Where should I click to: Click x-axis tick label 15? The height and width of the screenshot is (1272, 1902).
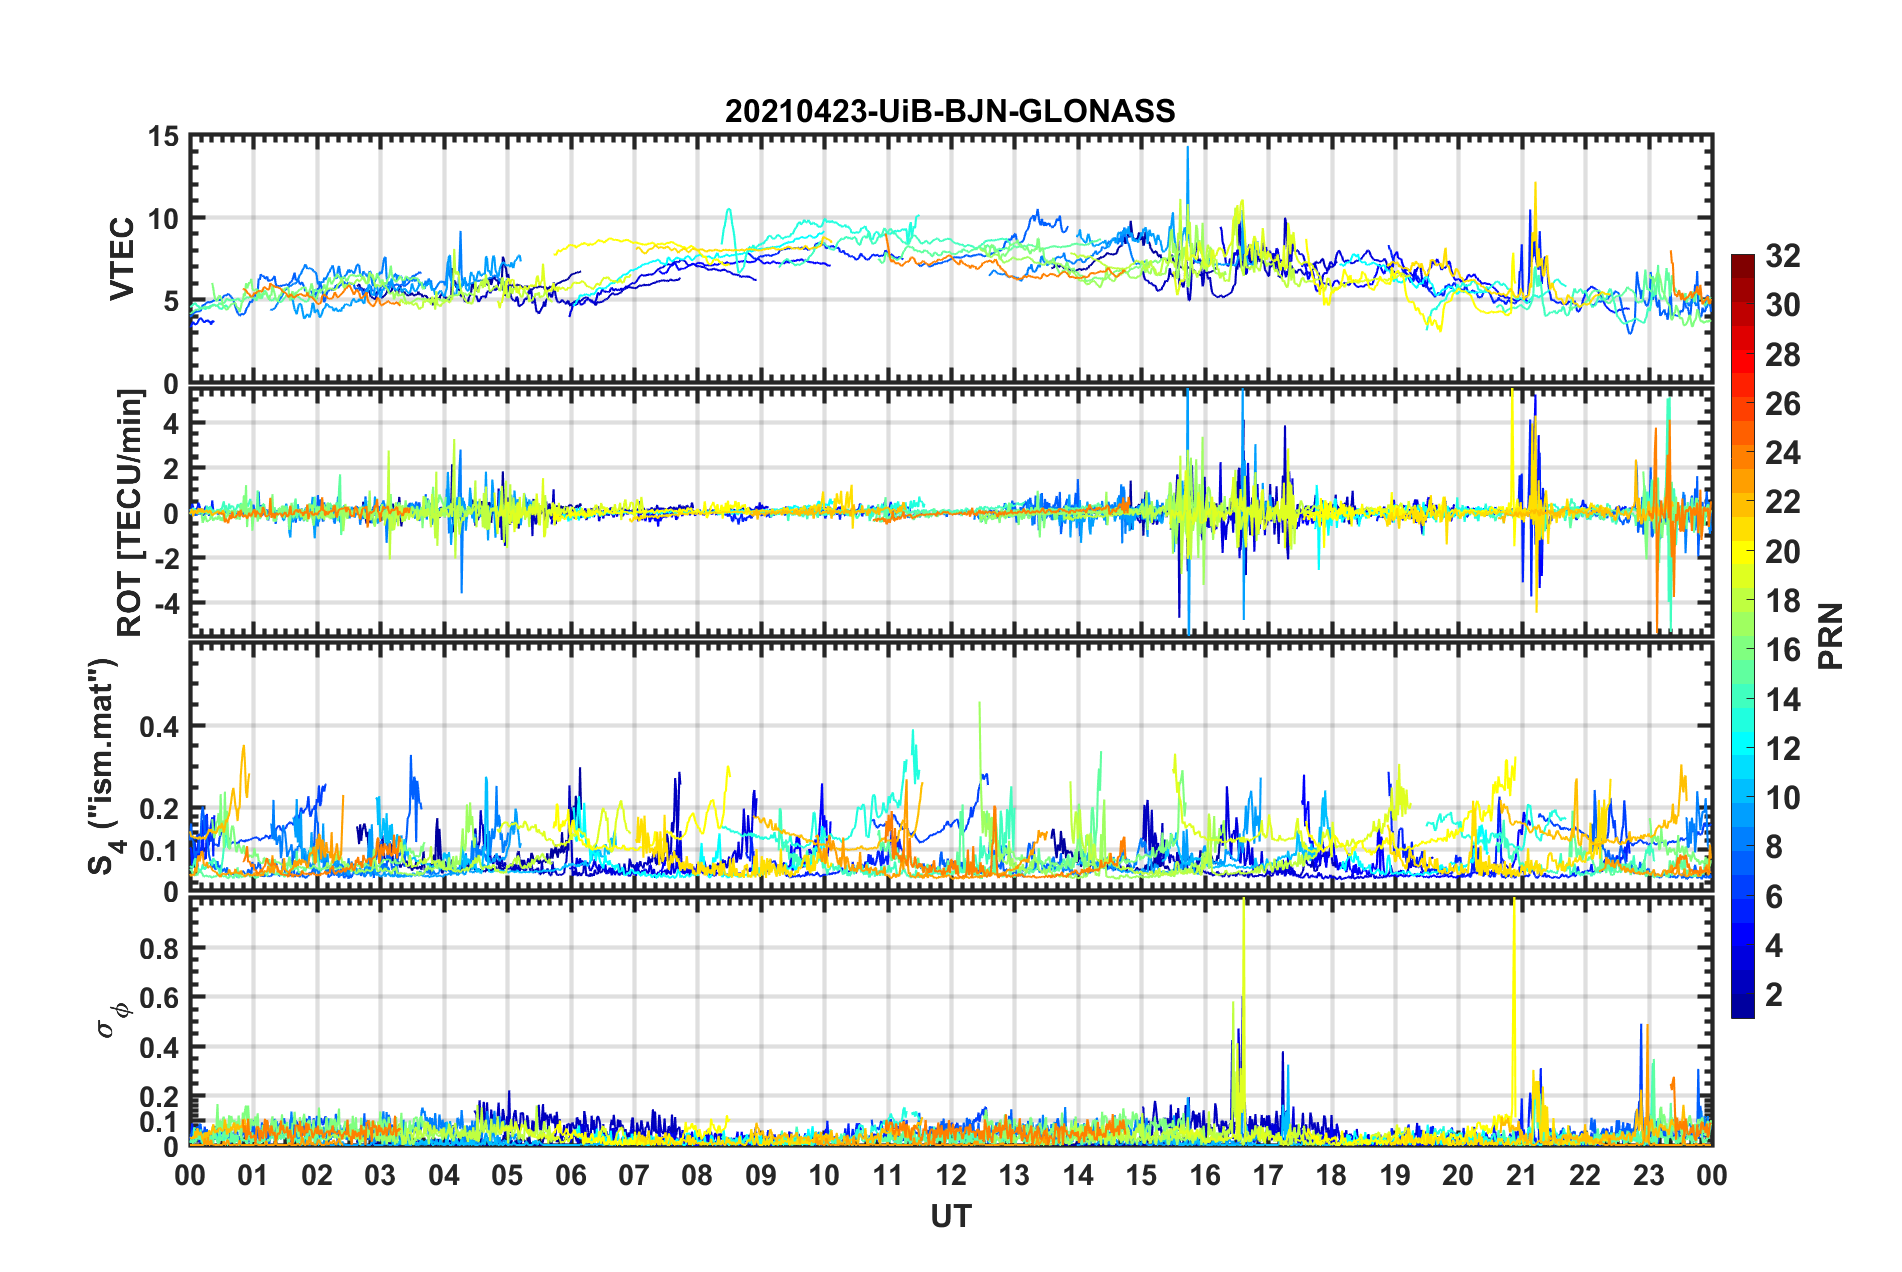[x=1141, y=1175]
